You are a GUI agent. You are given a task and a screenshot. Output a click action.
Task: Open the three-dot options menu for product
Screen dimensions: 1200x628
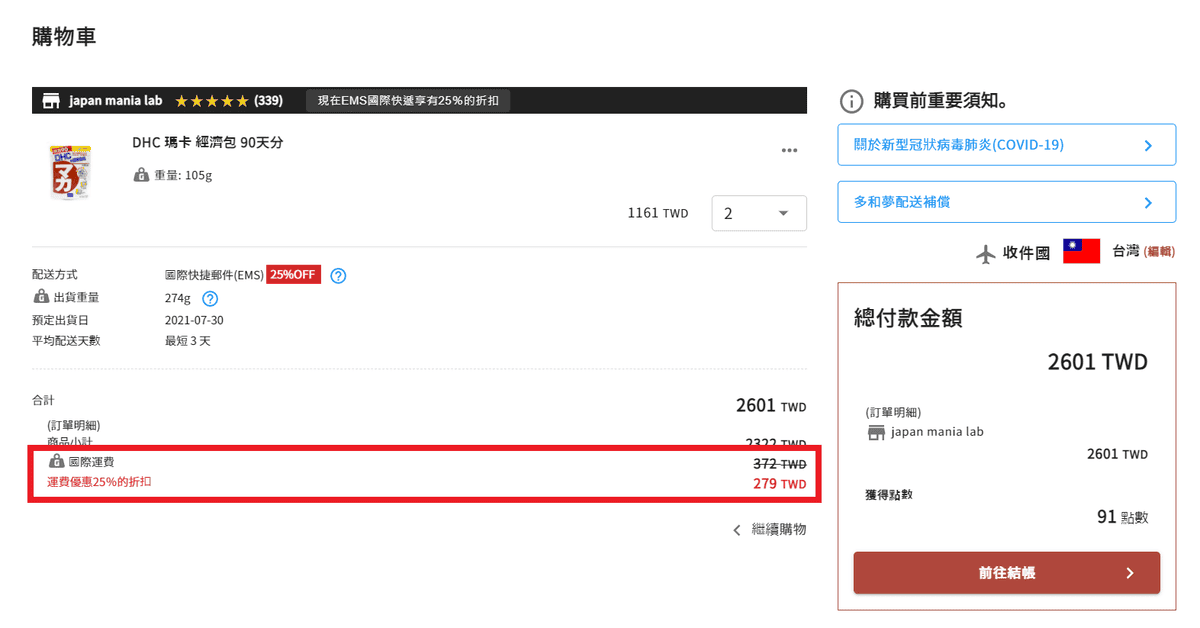click(789, 151)
